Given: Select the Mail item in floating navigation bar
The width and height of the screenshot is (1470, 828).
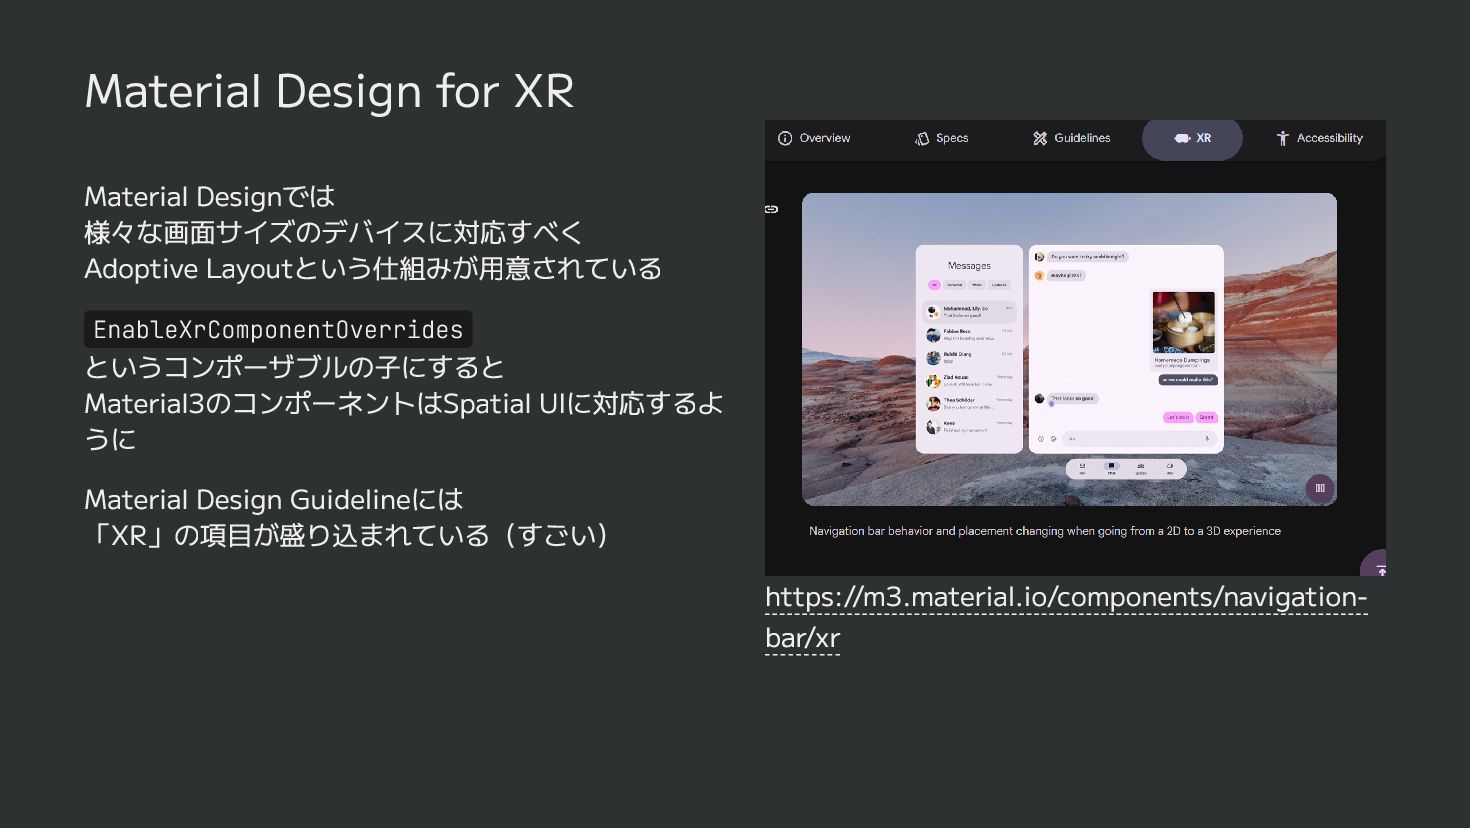Looking at the screenshot, I should pos(1082,468).
